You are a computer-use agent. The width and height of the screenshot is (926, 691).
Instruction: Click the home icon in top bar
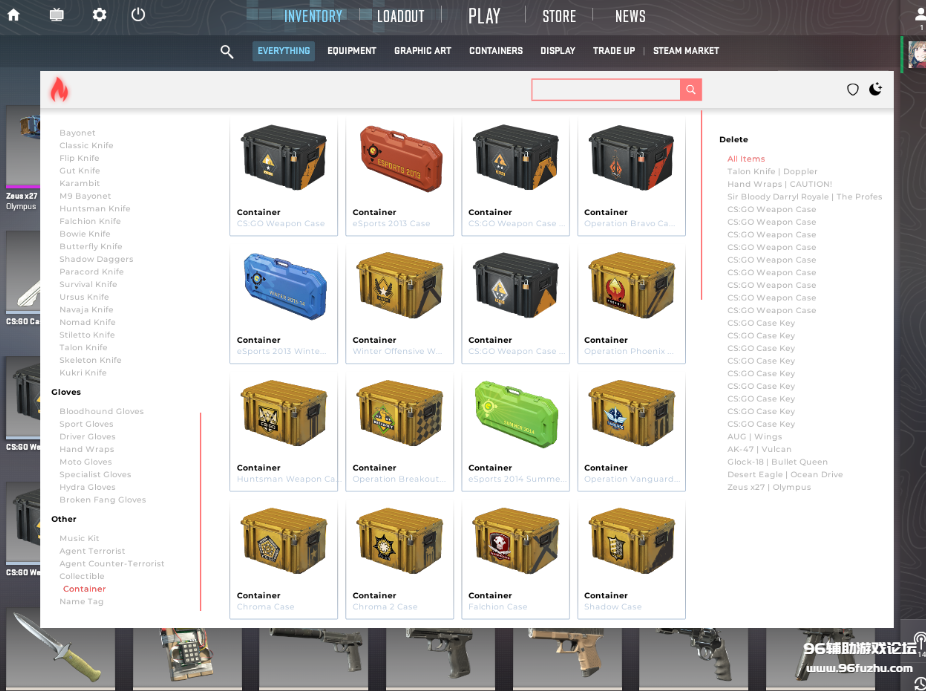[14, 15]
